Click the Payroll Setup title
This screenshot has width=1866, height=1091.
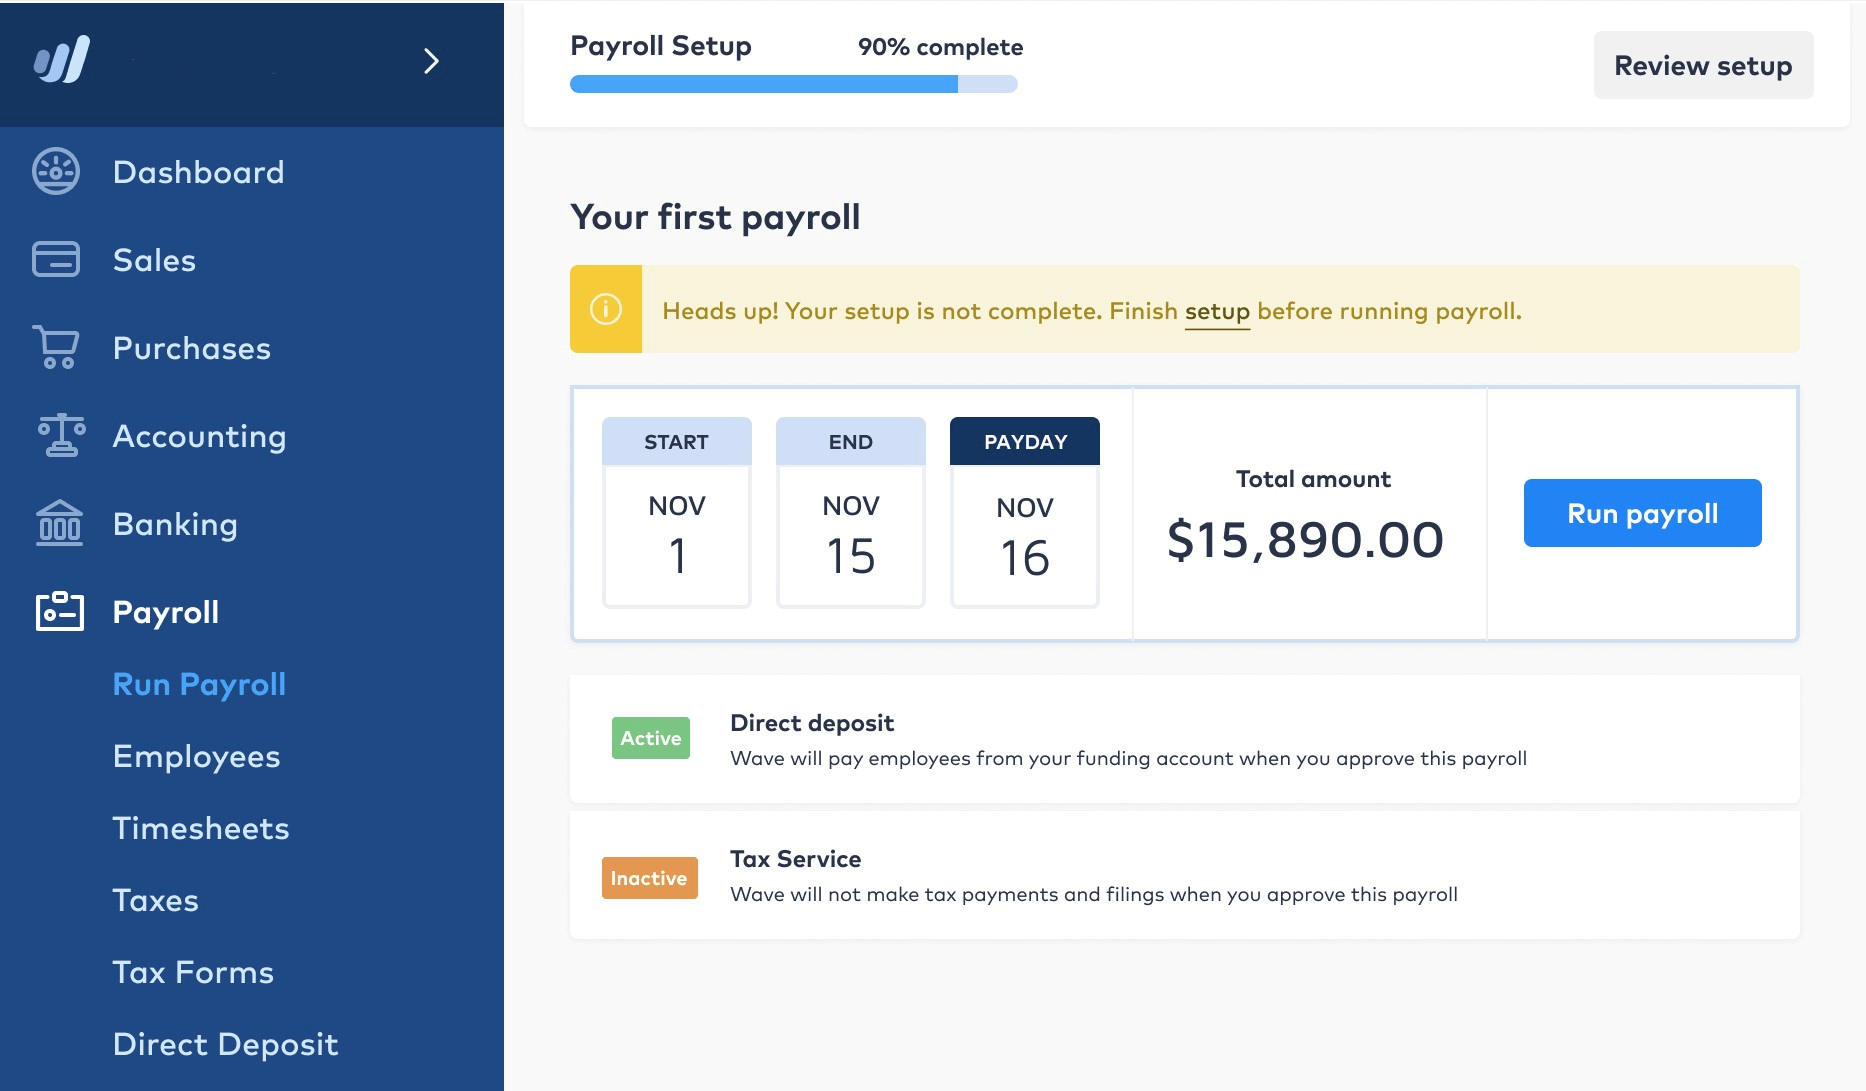661,46
